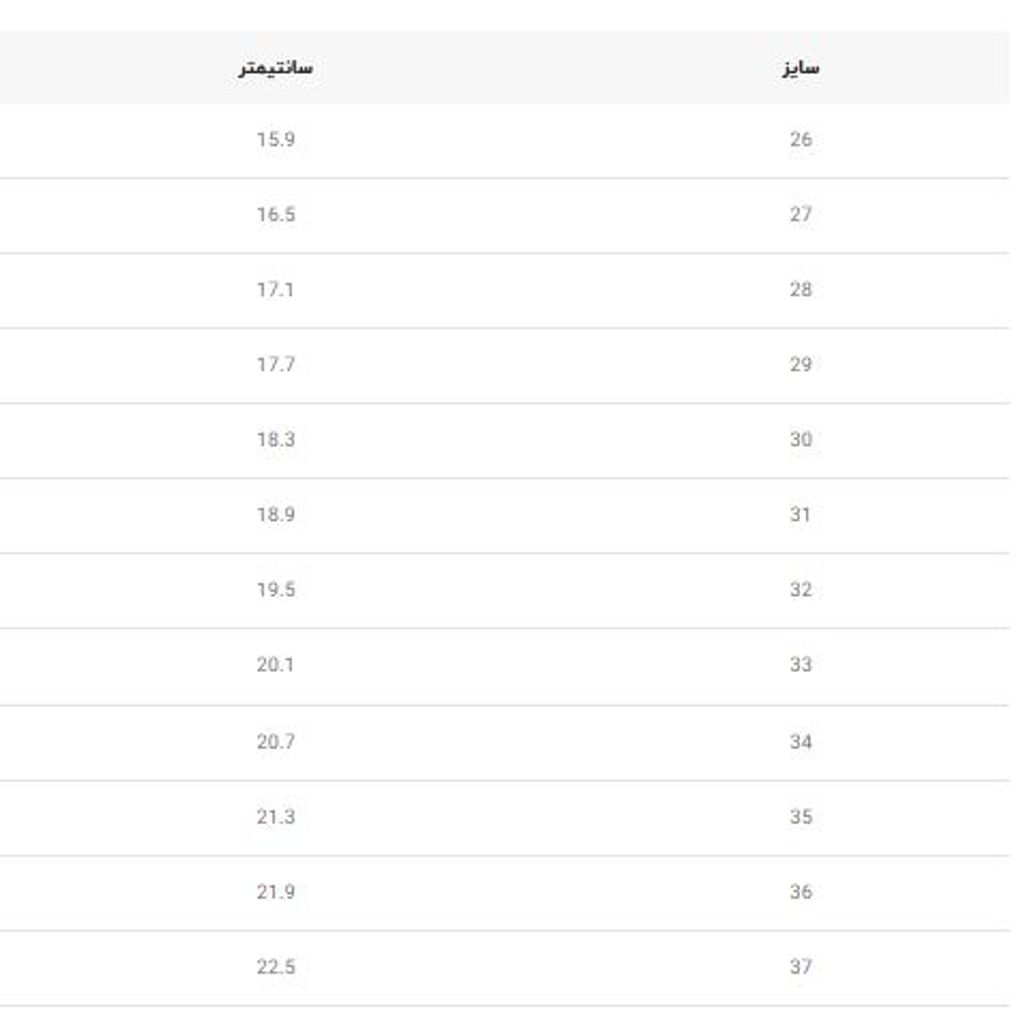1024x1024 pixels.
Task: Click the 18.3 centimeter value
Action: tap(275, 440)
